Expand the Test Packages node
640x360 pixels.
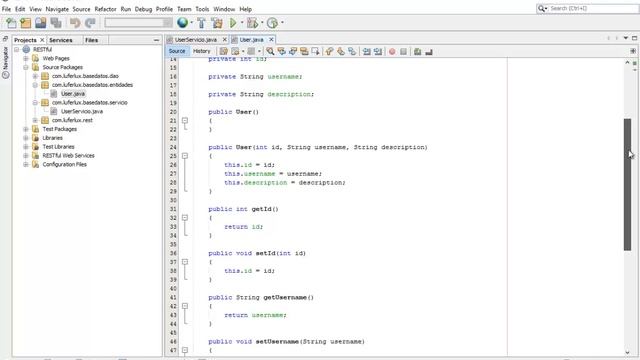(x=26, y=129)
